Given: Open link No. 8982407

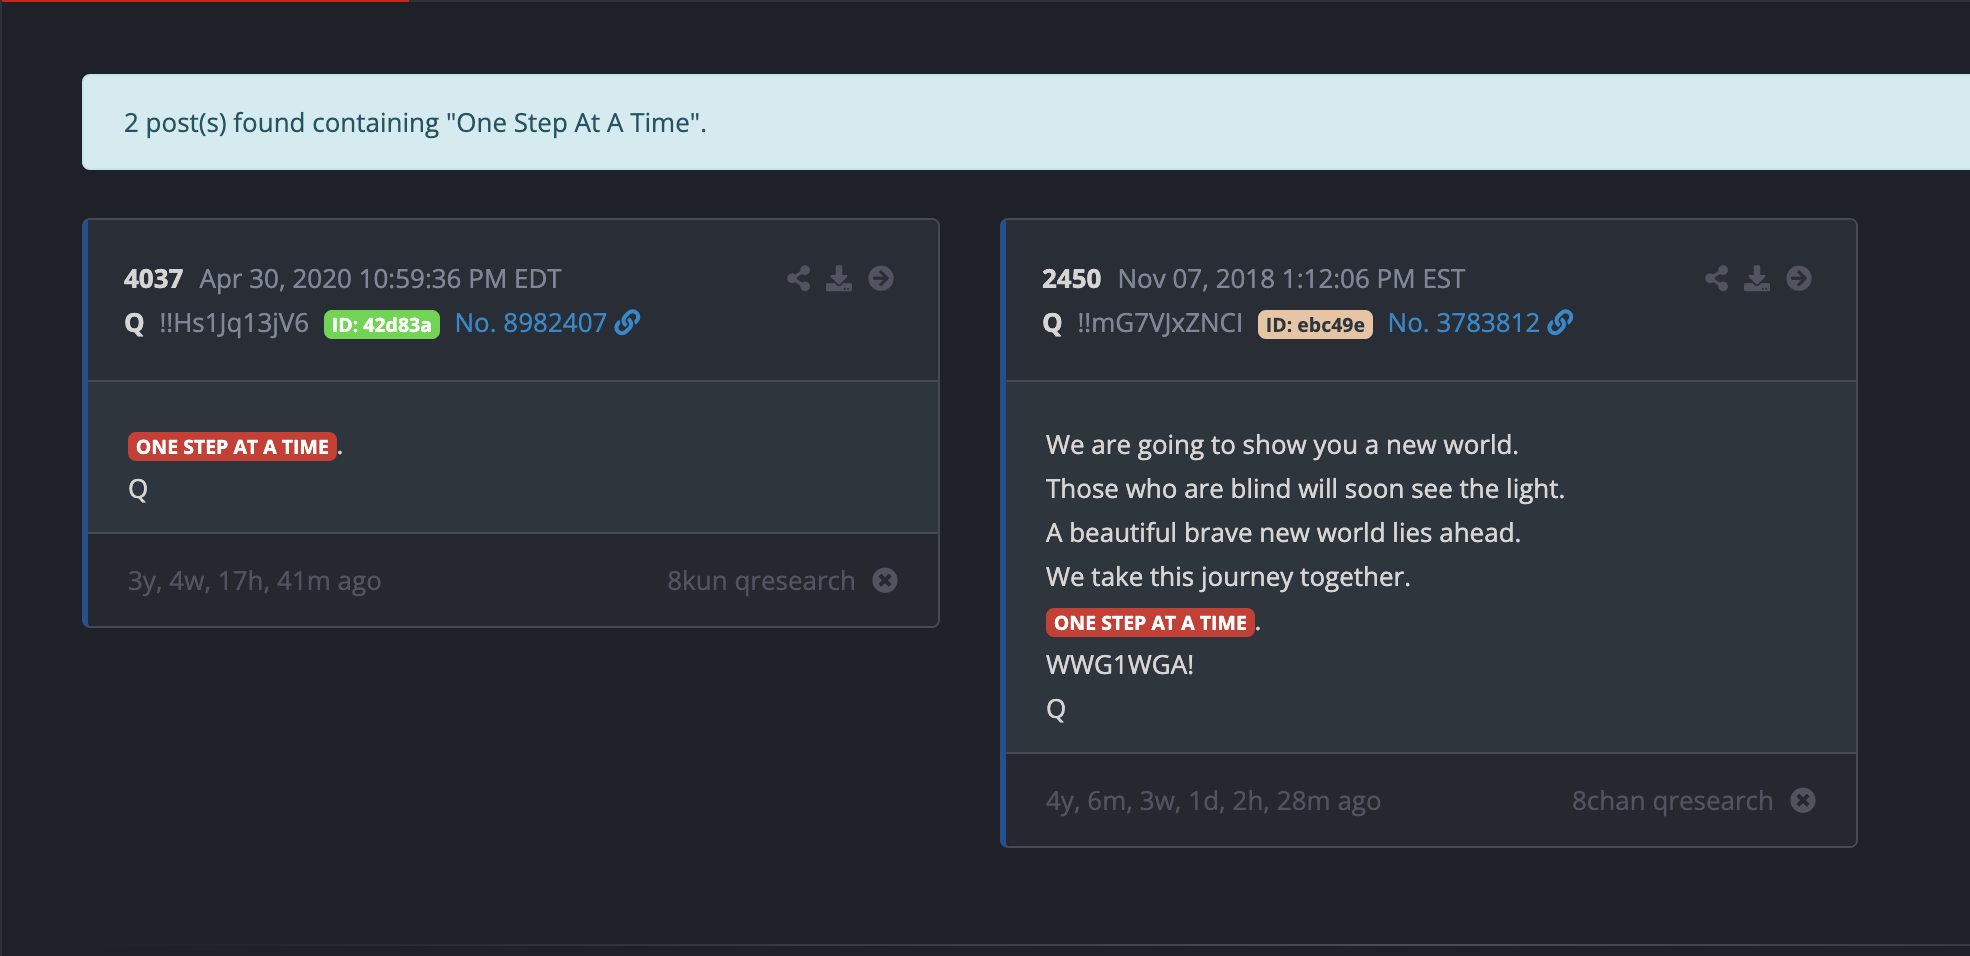Looking at the screenshot, I should (530, 323).
